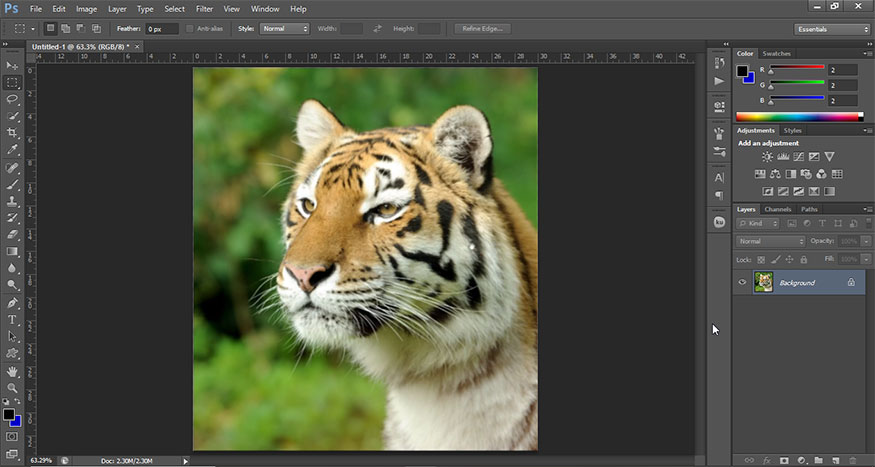Toggle Background layer visibility eye
This screenshot has width=875, height=467.
742,282
